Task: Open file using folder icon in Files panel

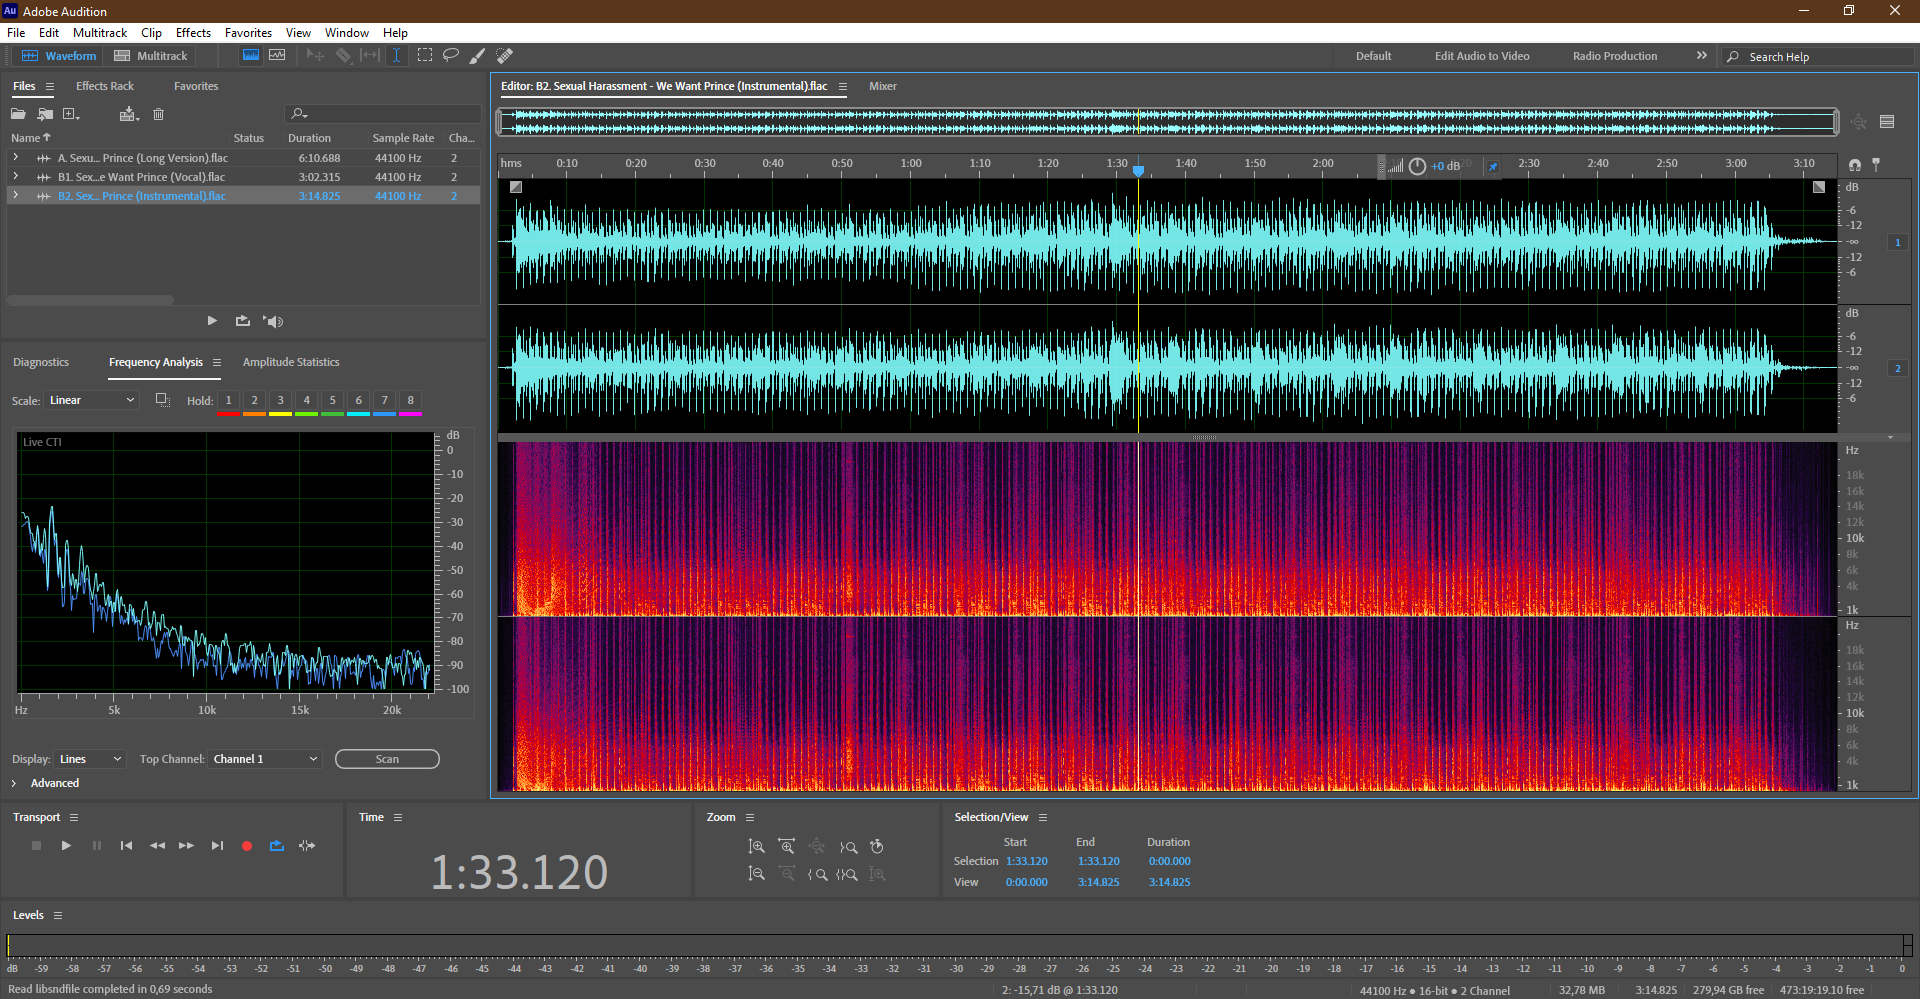Action: coord(18,114)
